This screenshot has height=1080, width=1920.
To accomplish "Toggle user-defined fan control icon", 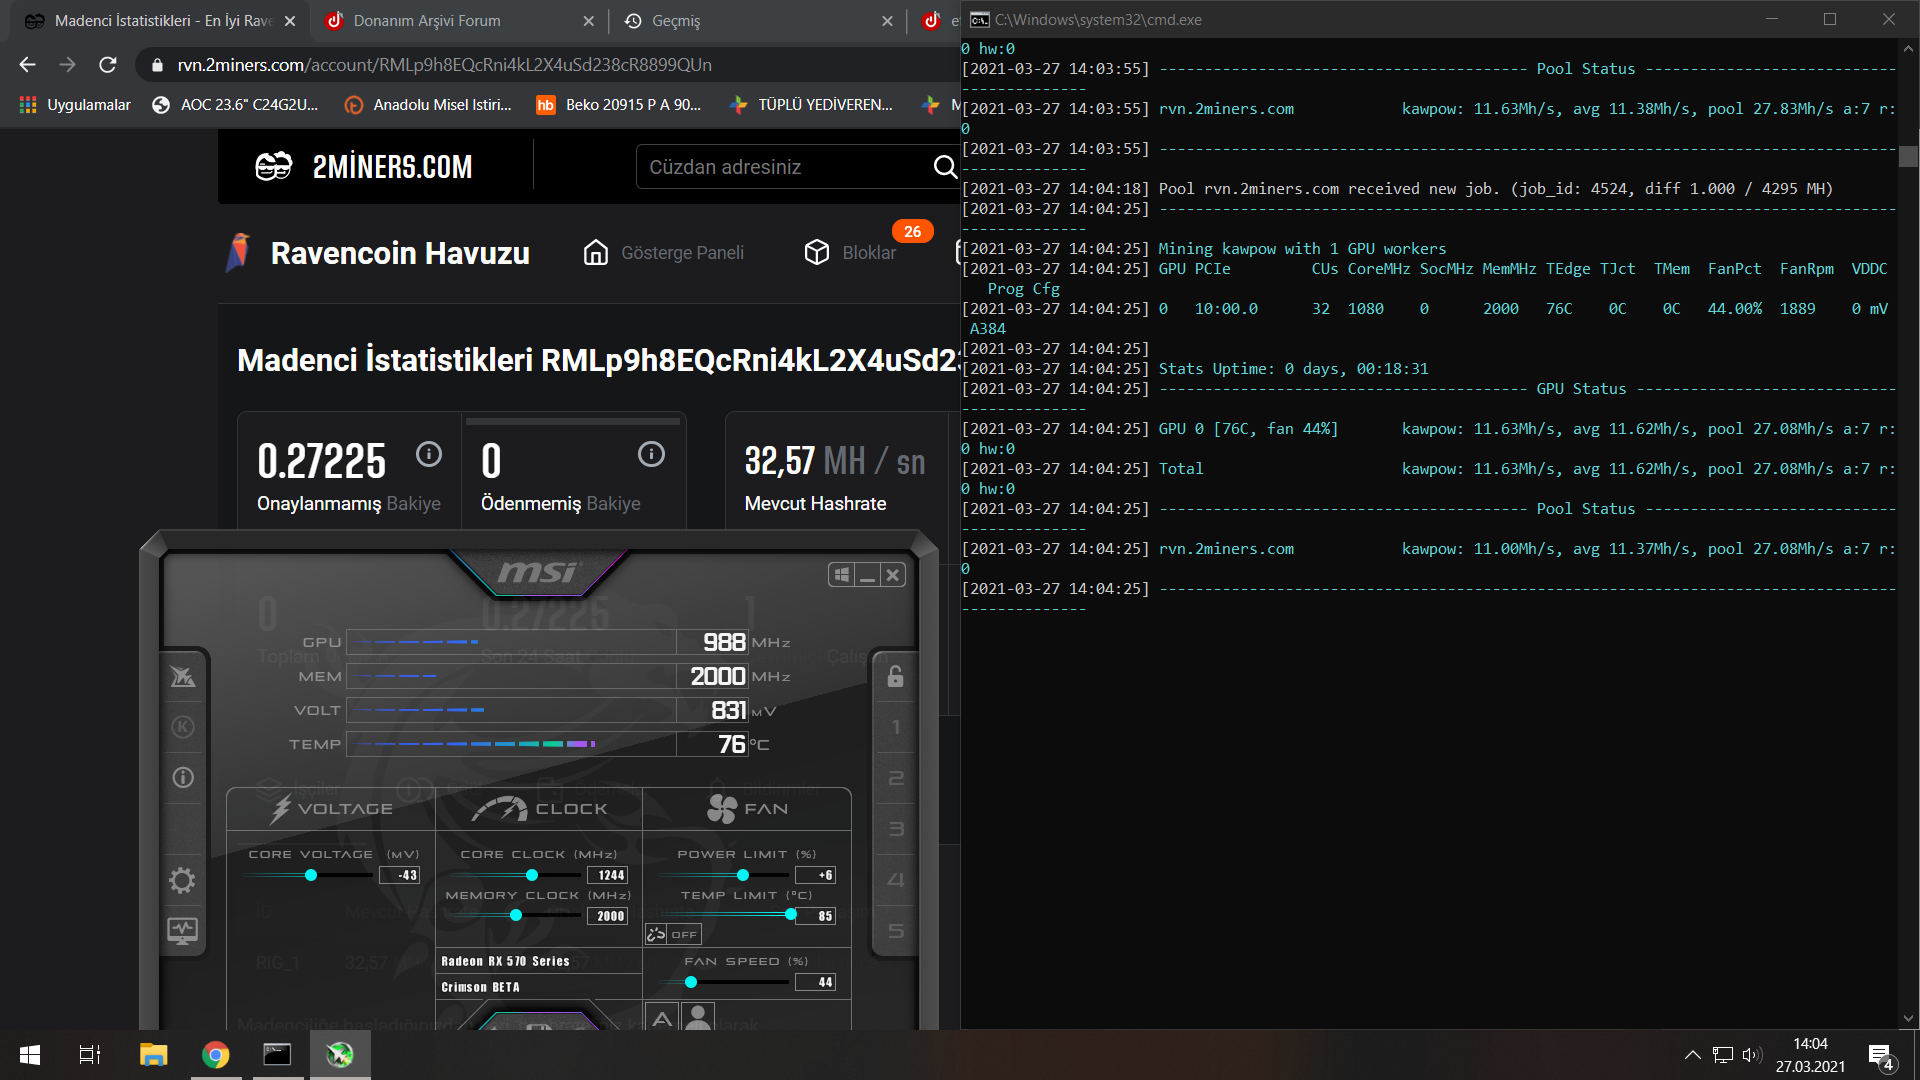I will tap(698, 1018).
